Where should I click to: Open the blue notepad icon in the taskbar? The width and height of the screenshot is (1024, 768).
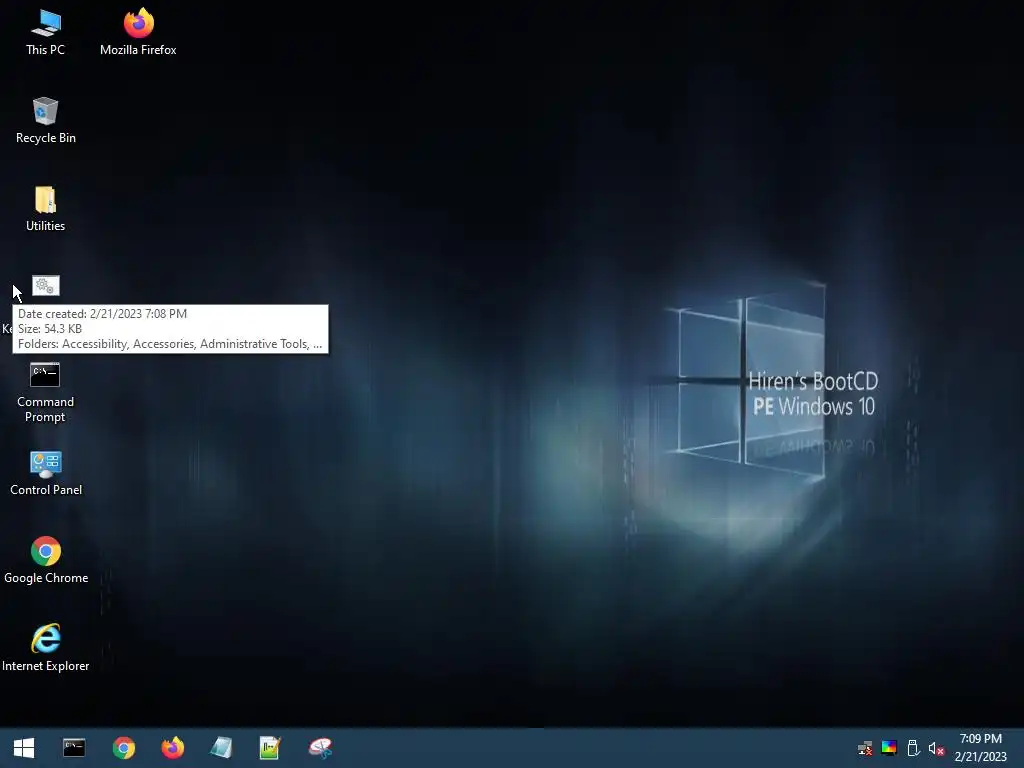(221, 748)
